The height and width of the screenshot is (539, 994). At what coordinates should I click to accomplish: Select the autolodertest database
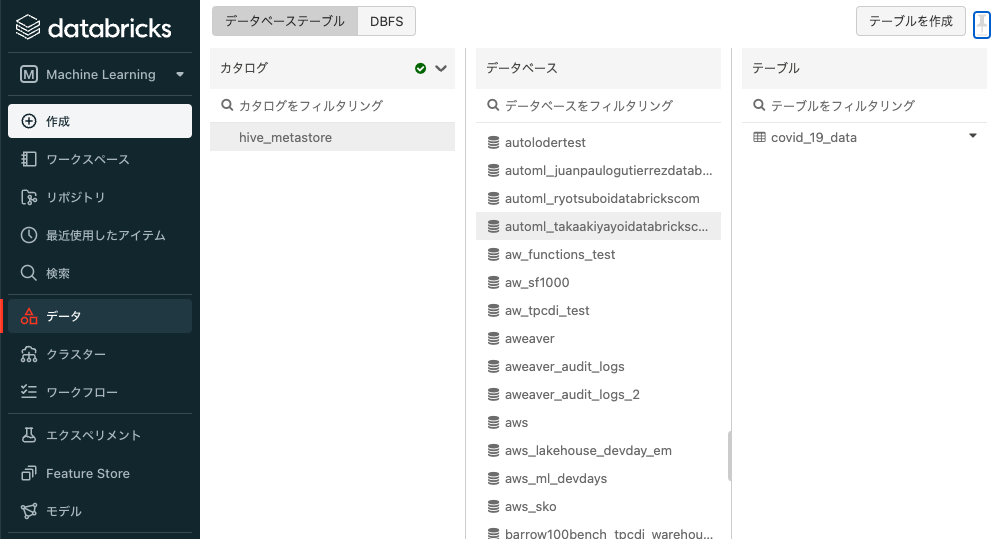(x=598, y=142)
